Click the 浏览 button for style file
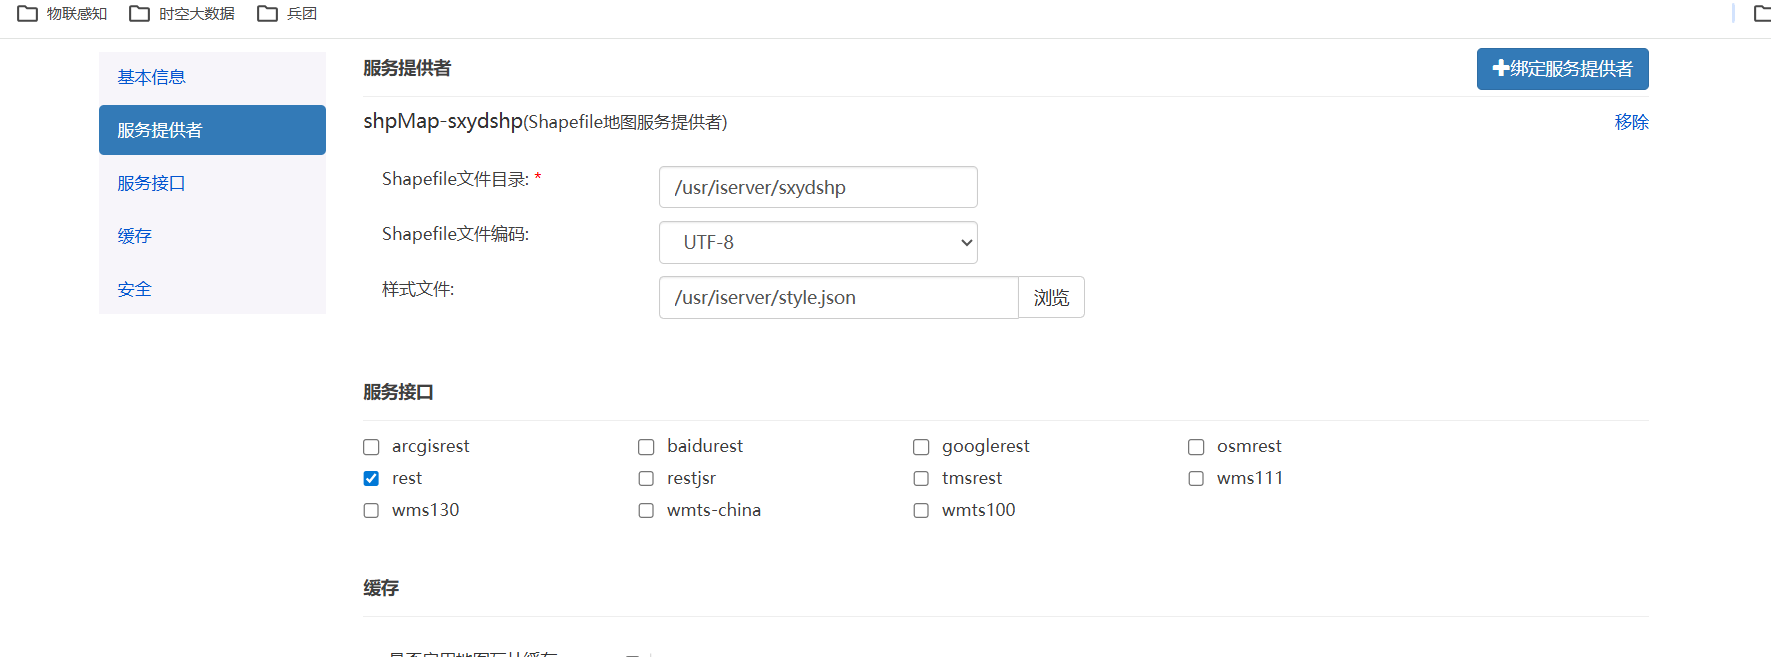This screenshot has height=657, width=1771. [x=1051, y=298]
